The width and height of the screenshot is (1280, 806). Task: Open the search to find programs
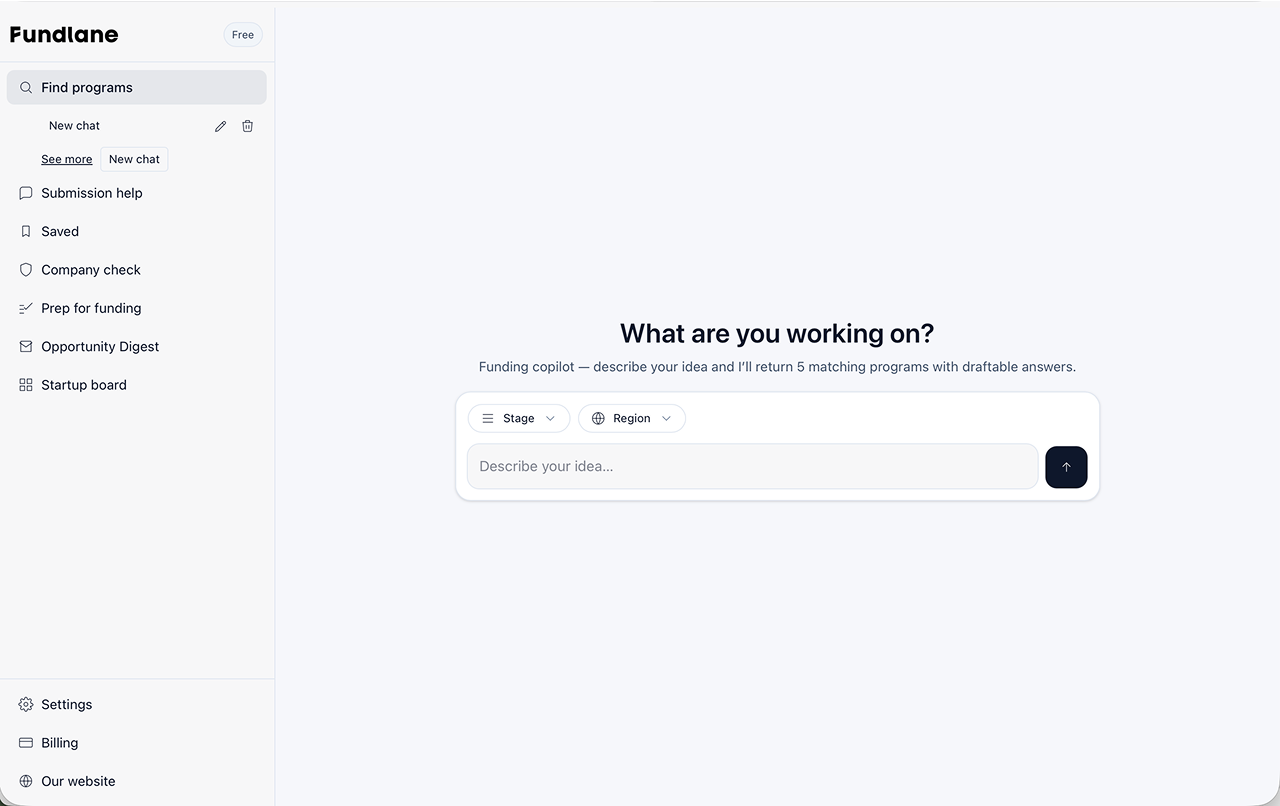coord(136,87)
